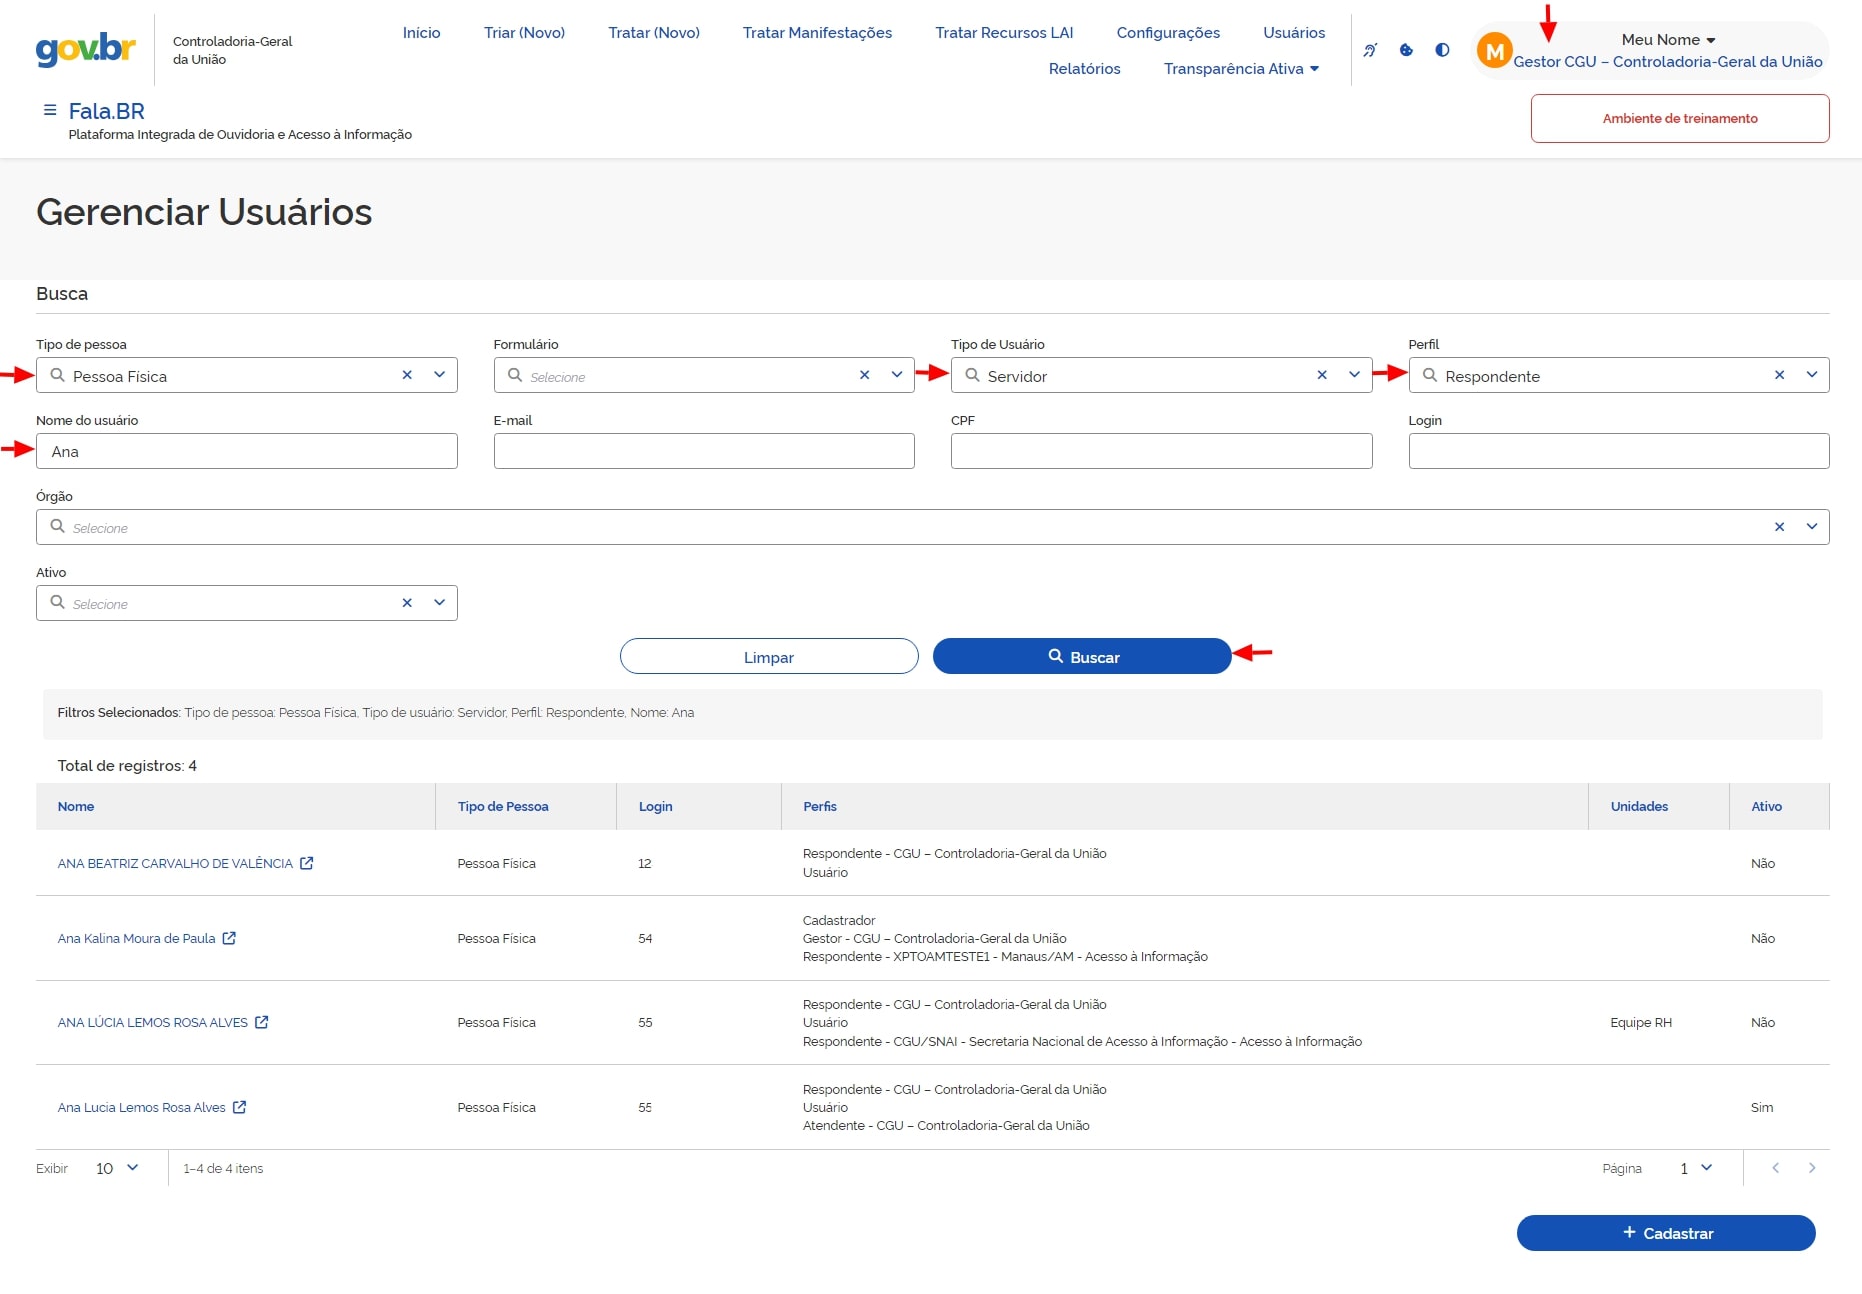This screenshot has height=1294, width=1862.
Task: Open Triar (Novo)
Action: tap(524, 32)
